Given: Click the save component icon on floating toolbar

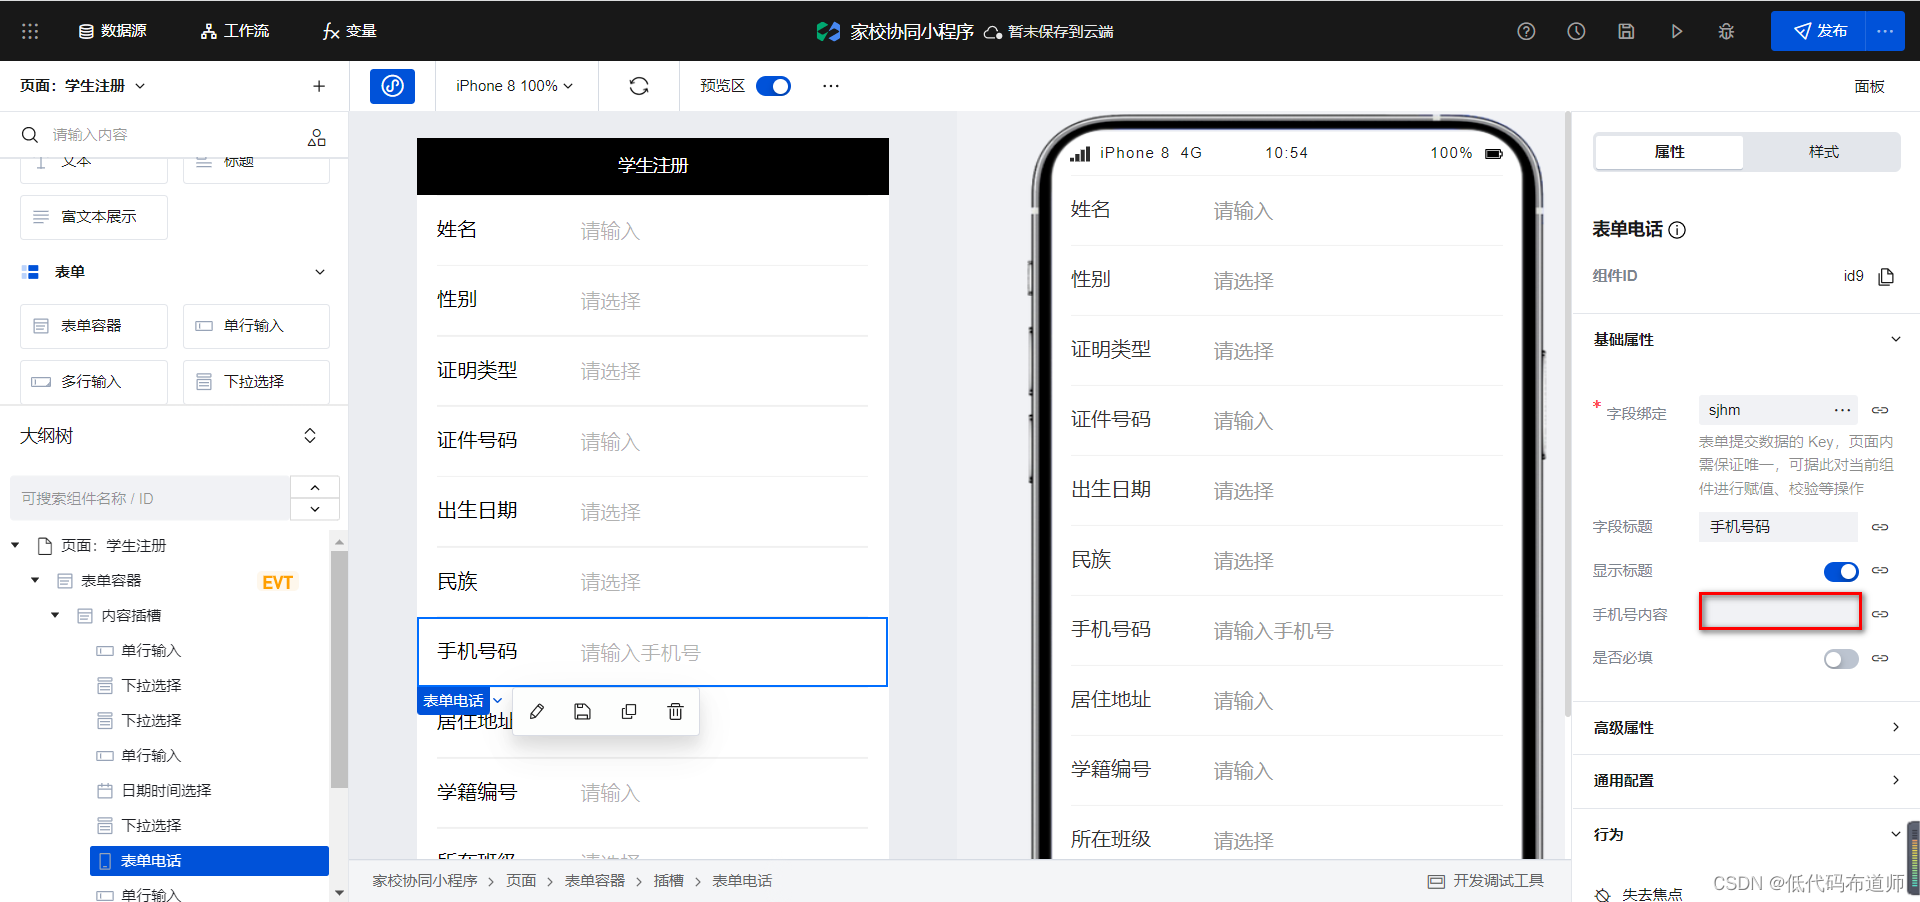Looking at the screenshot, I should tap(583, 711).
